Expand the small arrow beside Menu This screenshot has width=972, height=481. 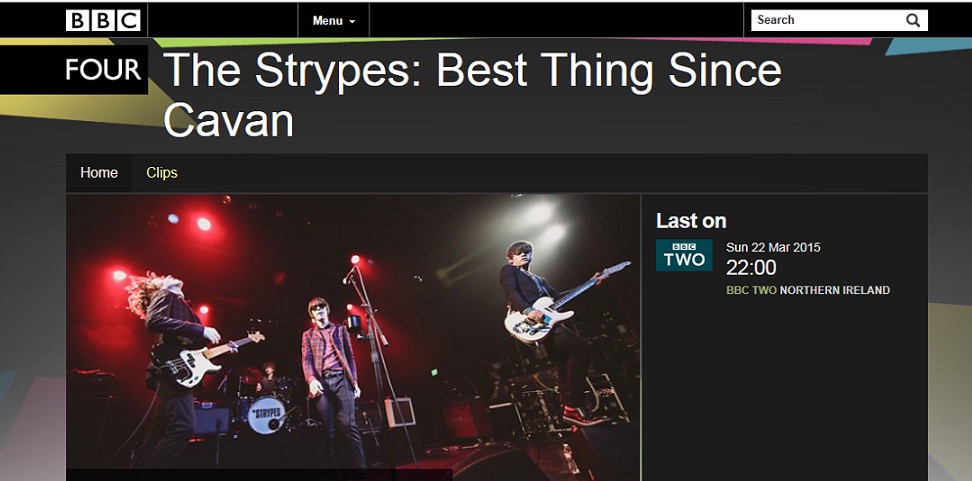pyautogui.click(x=352, y=22)
